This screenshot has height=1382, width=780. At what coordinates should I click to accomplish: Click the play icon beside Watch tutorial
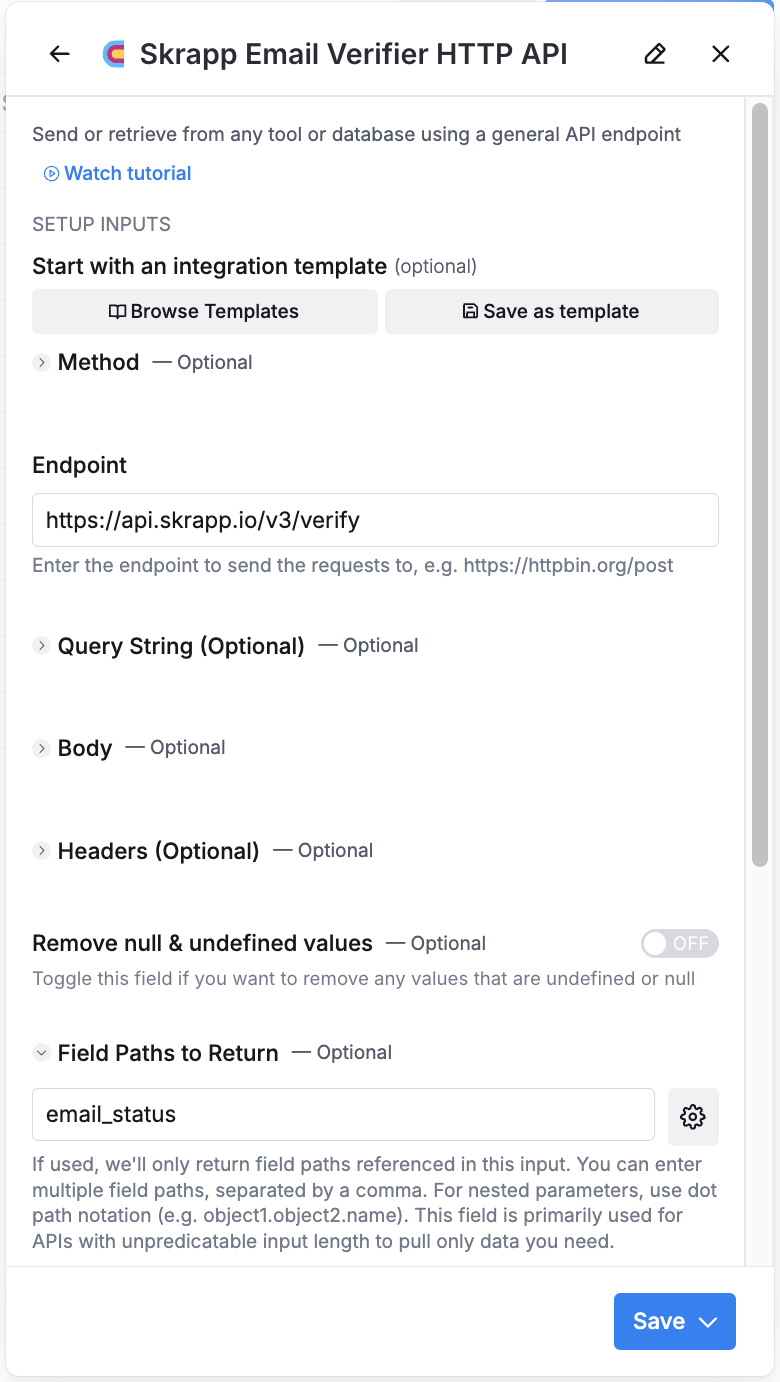[49, 173]
